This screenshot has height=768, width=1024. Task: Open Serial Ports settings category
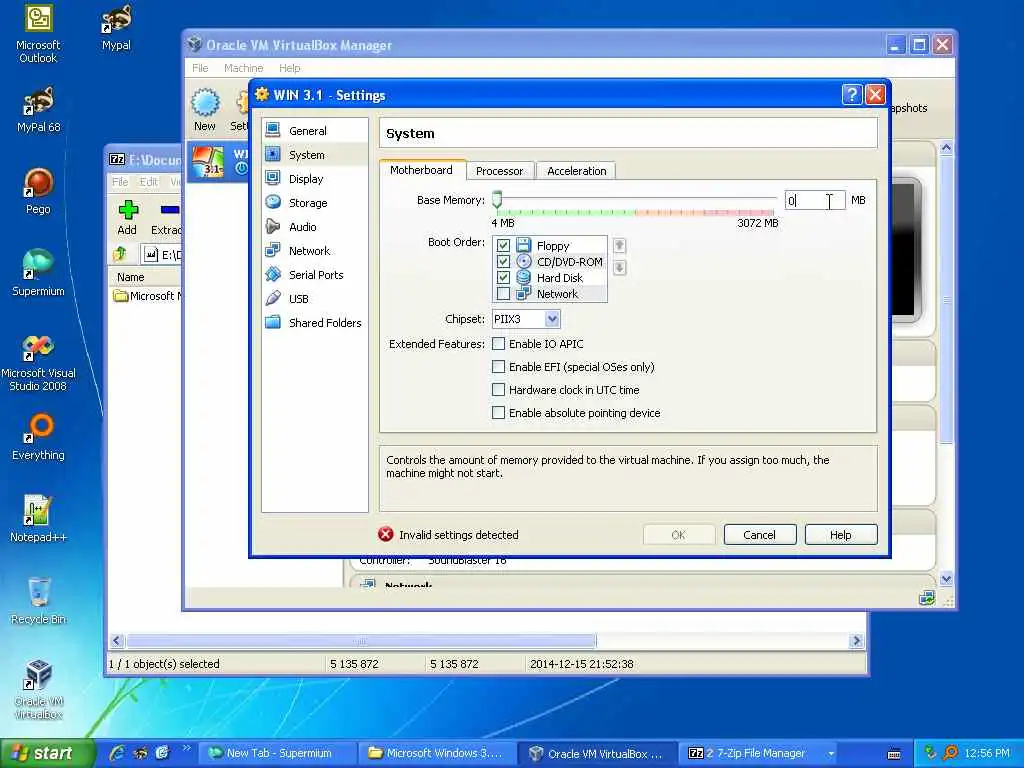[x=315, y=275]
